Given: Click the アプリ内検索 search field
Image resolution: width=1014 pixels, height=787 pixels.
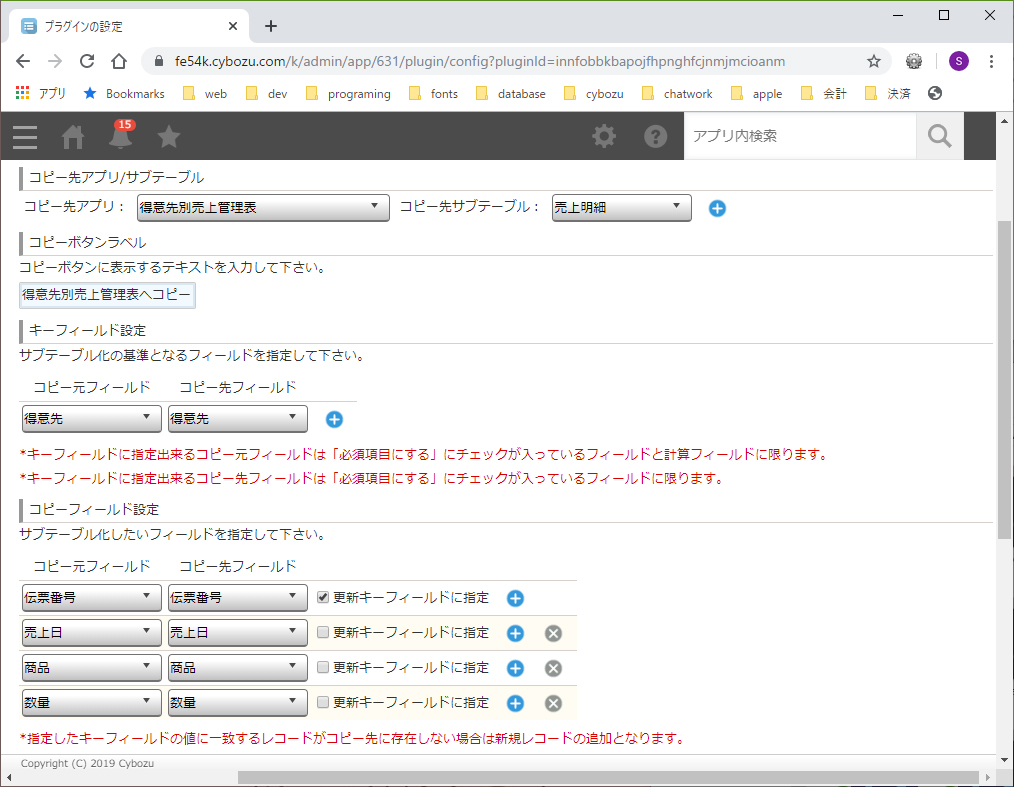Looking at the screenshot, I should tap(800, 136).
